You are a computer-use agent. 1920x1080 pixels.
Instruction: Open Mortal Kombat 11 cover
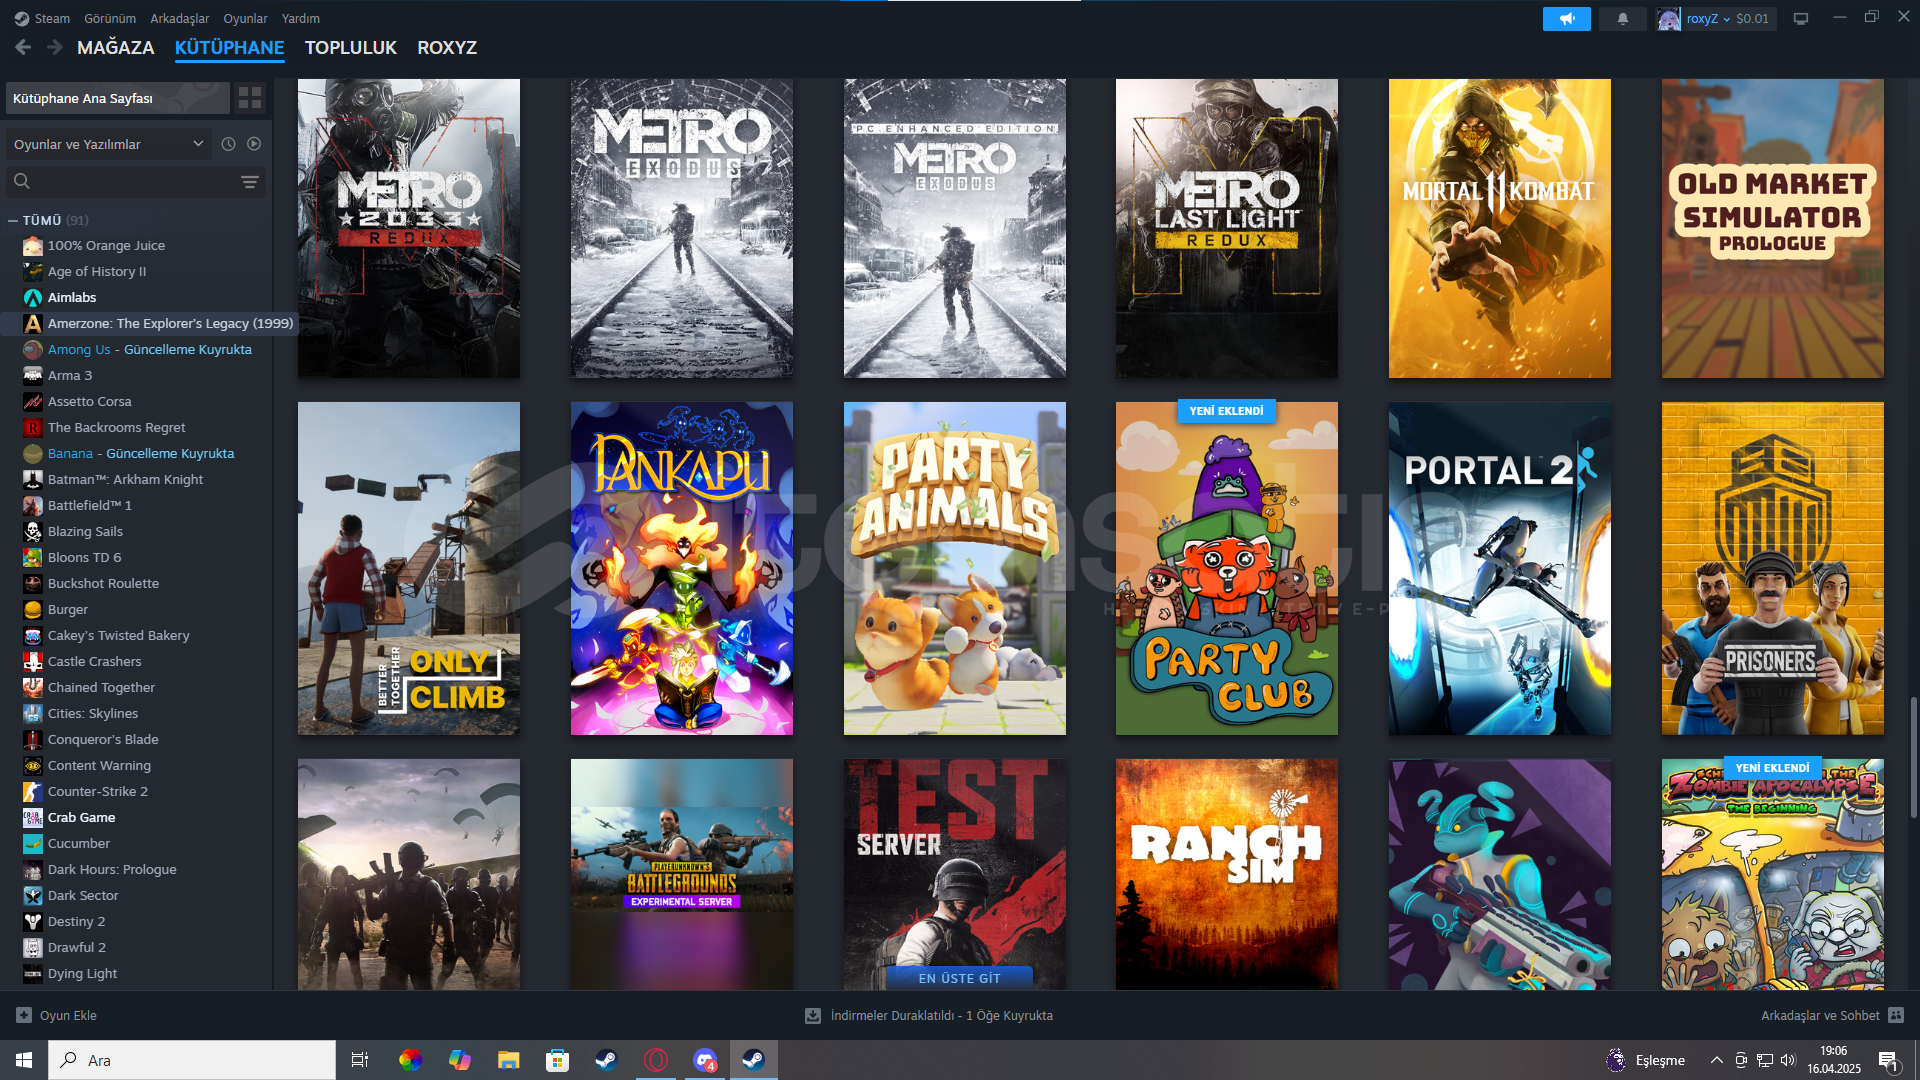pyautogui.click(x=1500, y=228)
